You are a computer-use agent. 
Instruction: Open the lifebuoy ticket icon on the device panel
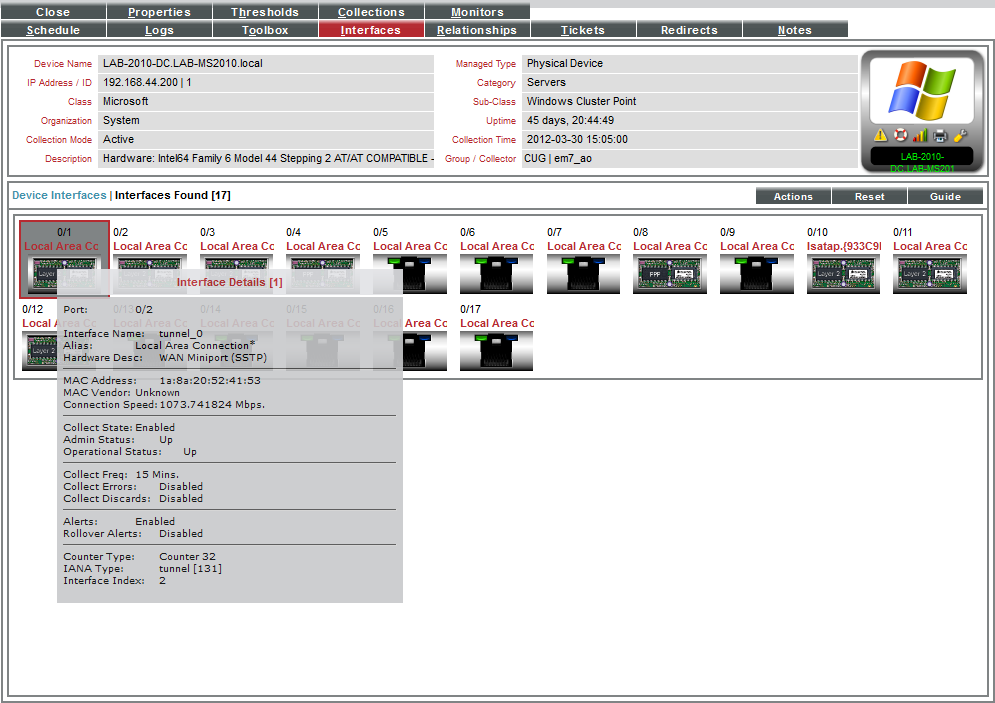click(x=900, y=134)
